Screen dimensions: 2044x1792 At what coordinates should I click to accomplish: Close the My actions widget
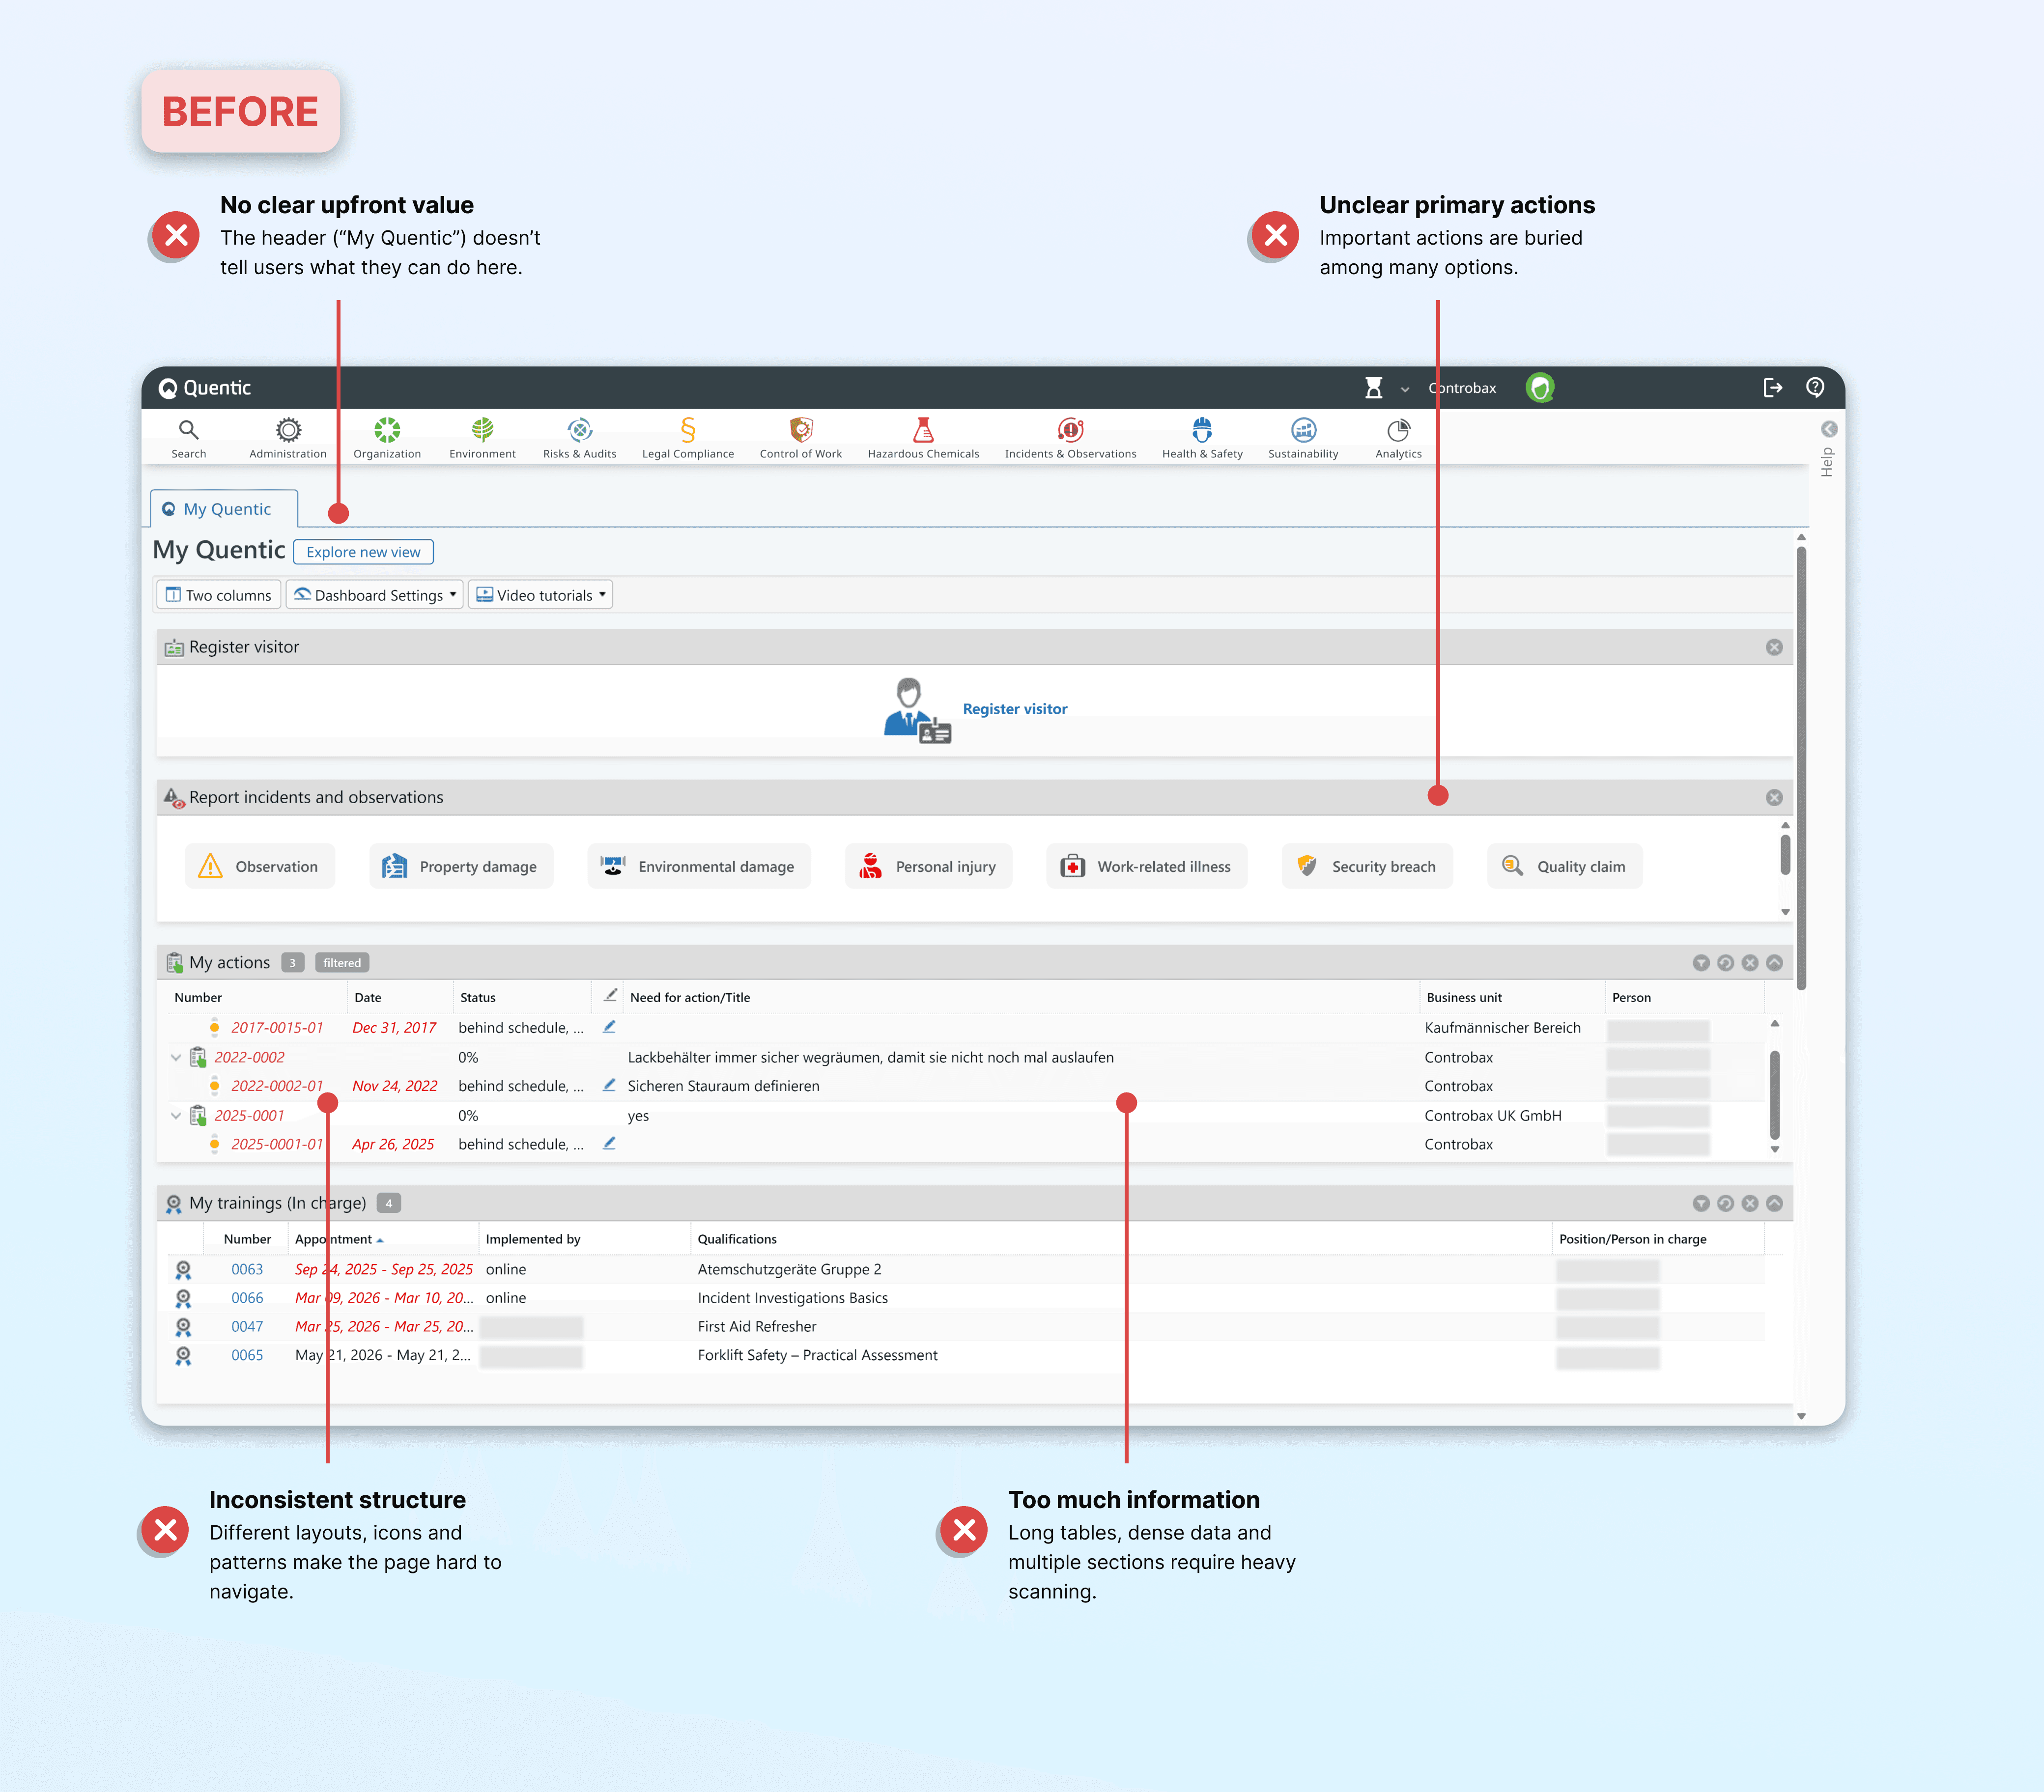pos(1750,963)
